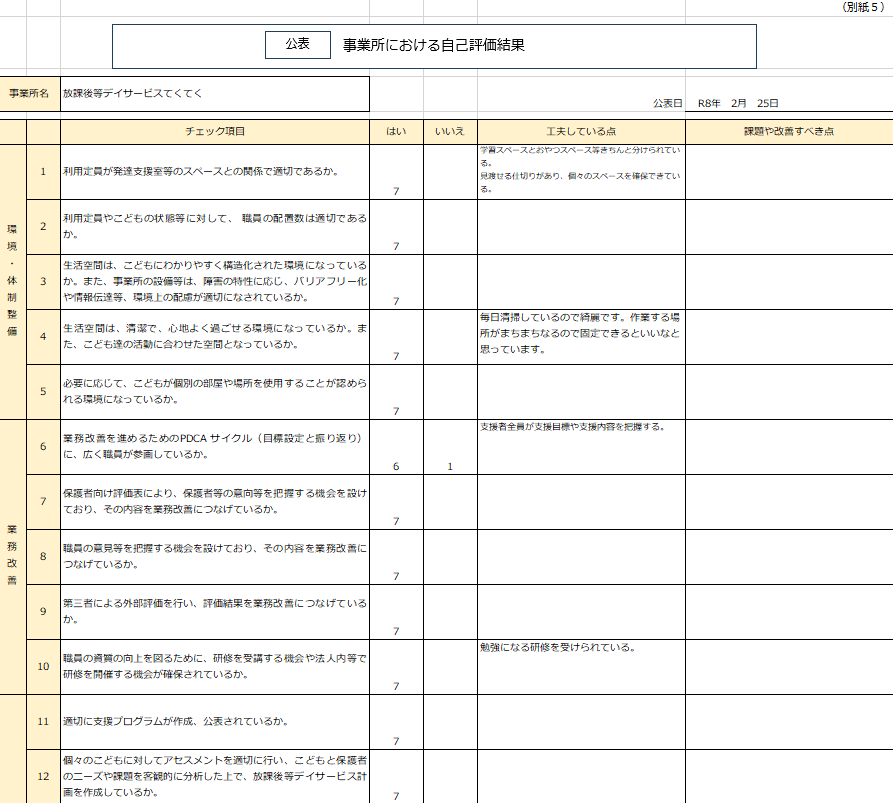Click the 第三者による外部評価 question in row 9
Screen dimensions: 893x803
tap(214, 611)
